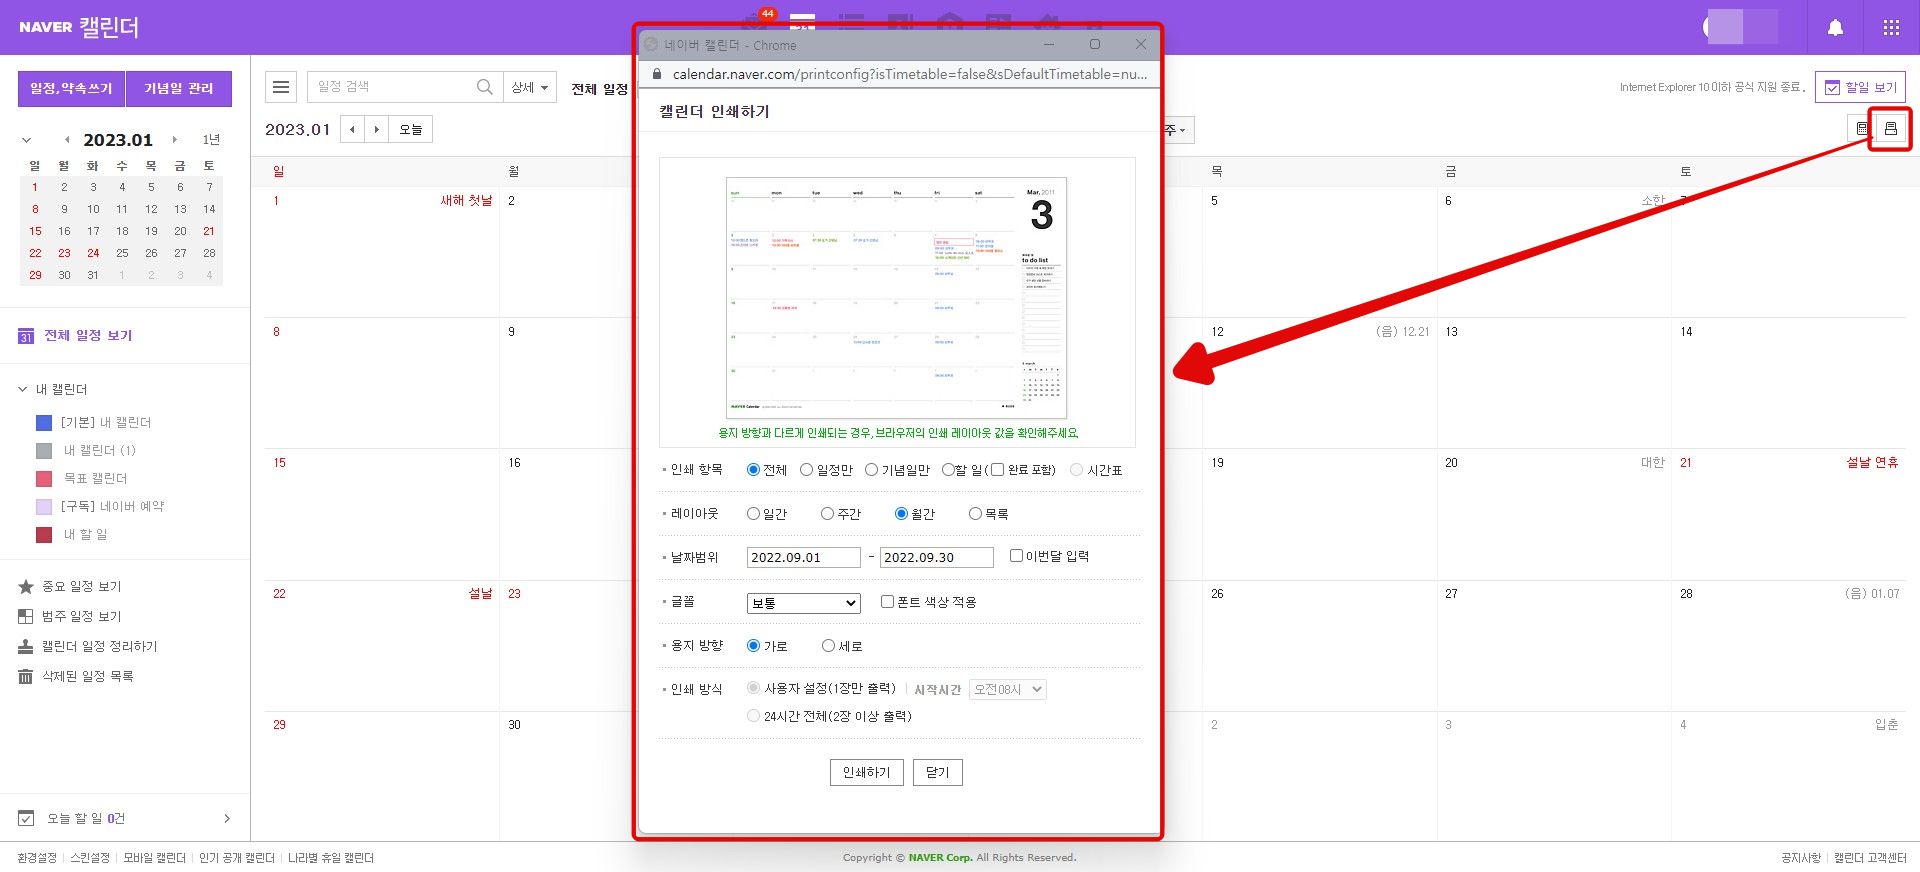Click 오늘 button
The height and width of the screenshot is (872, 1920).
411,129
